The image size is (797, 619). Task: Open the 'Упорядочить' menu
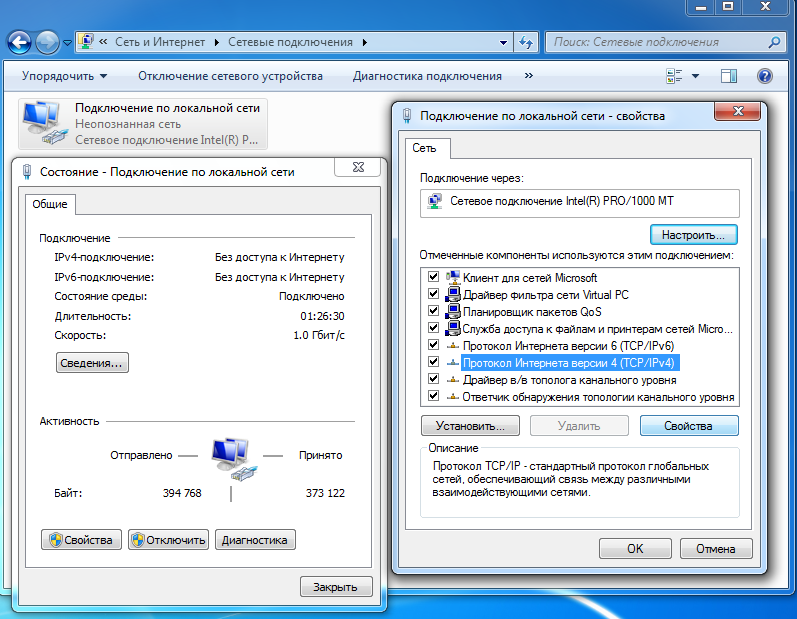tap(65, 76)
